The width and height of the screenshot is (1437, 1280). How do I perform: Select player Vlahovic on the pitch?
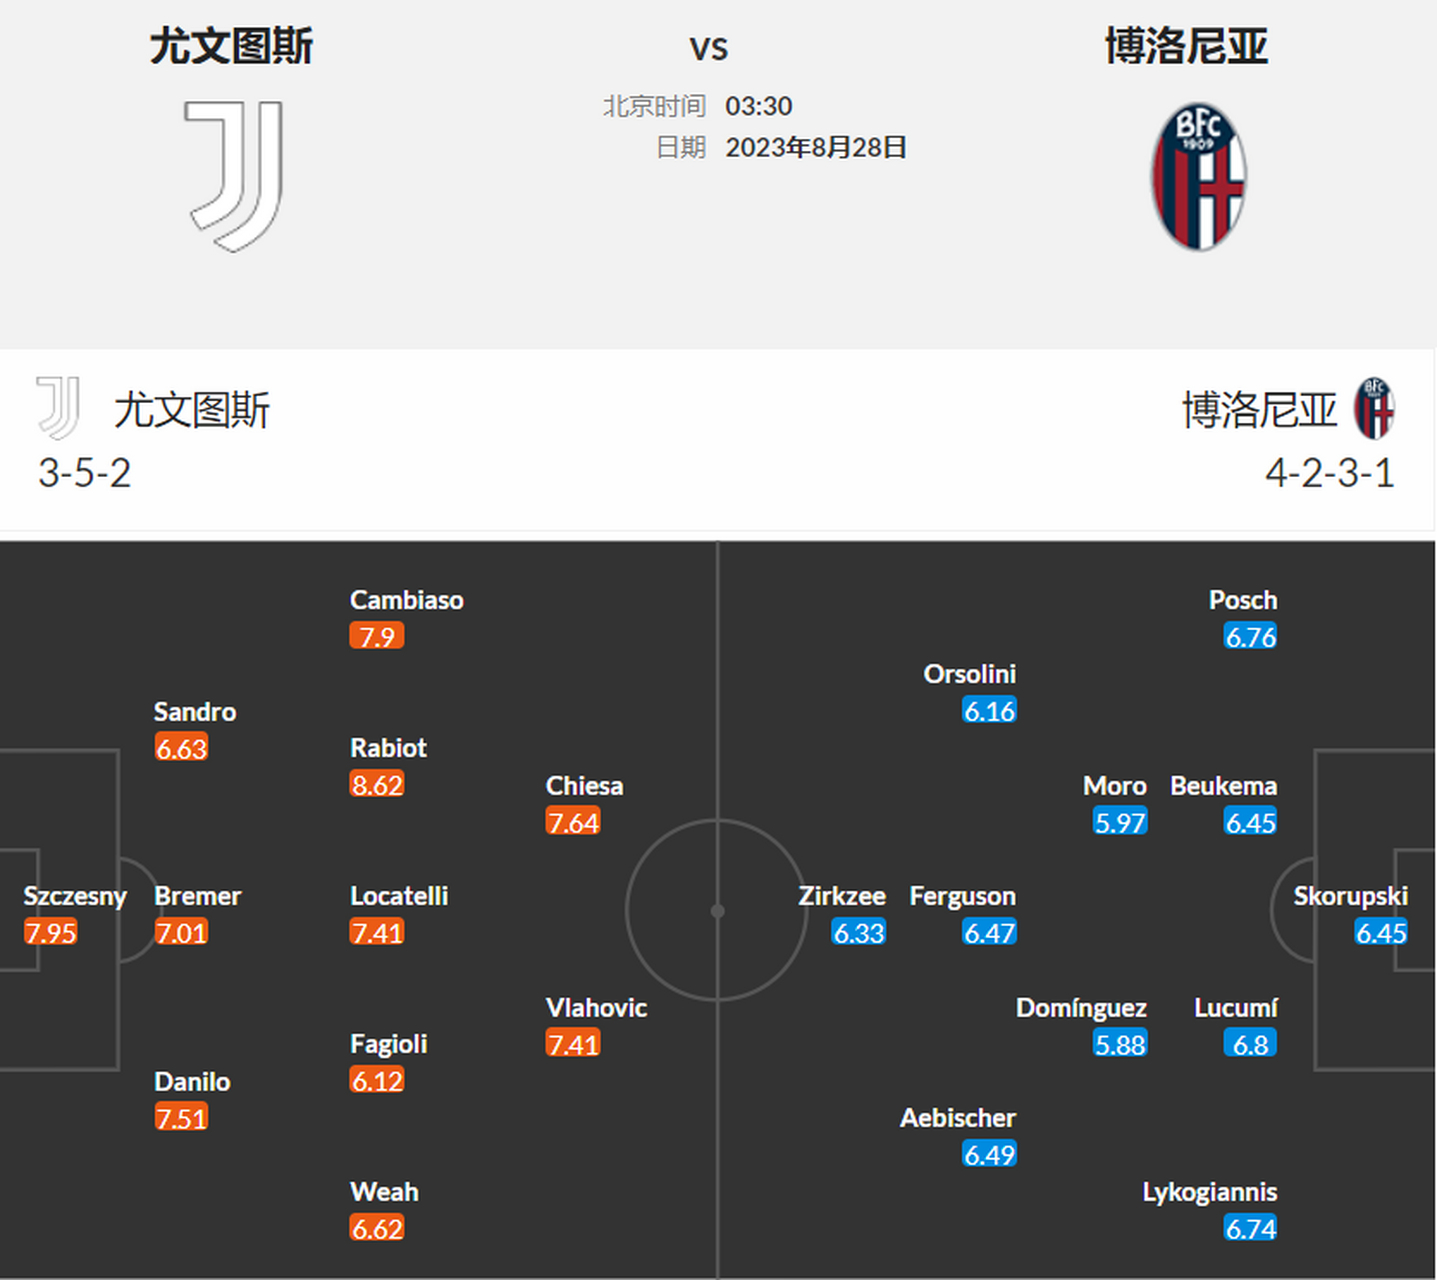pyautogui.click(x=596, y=1008)
